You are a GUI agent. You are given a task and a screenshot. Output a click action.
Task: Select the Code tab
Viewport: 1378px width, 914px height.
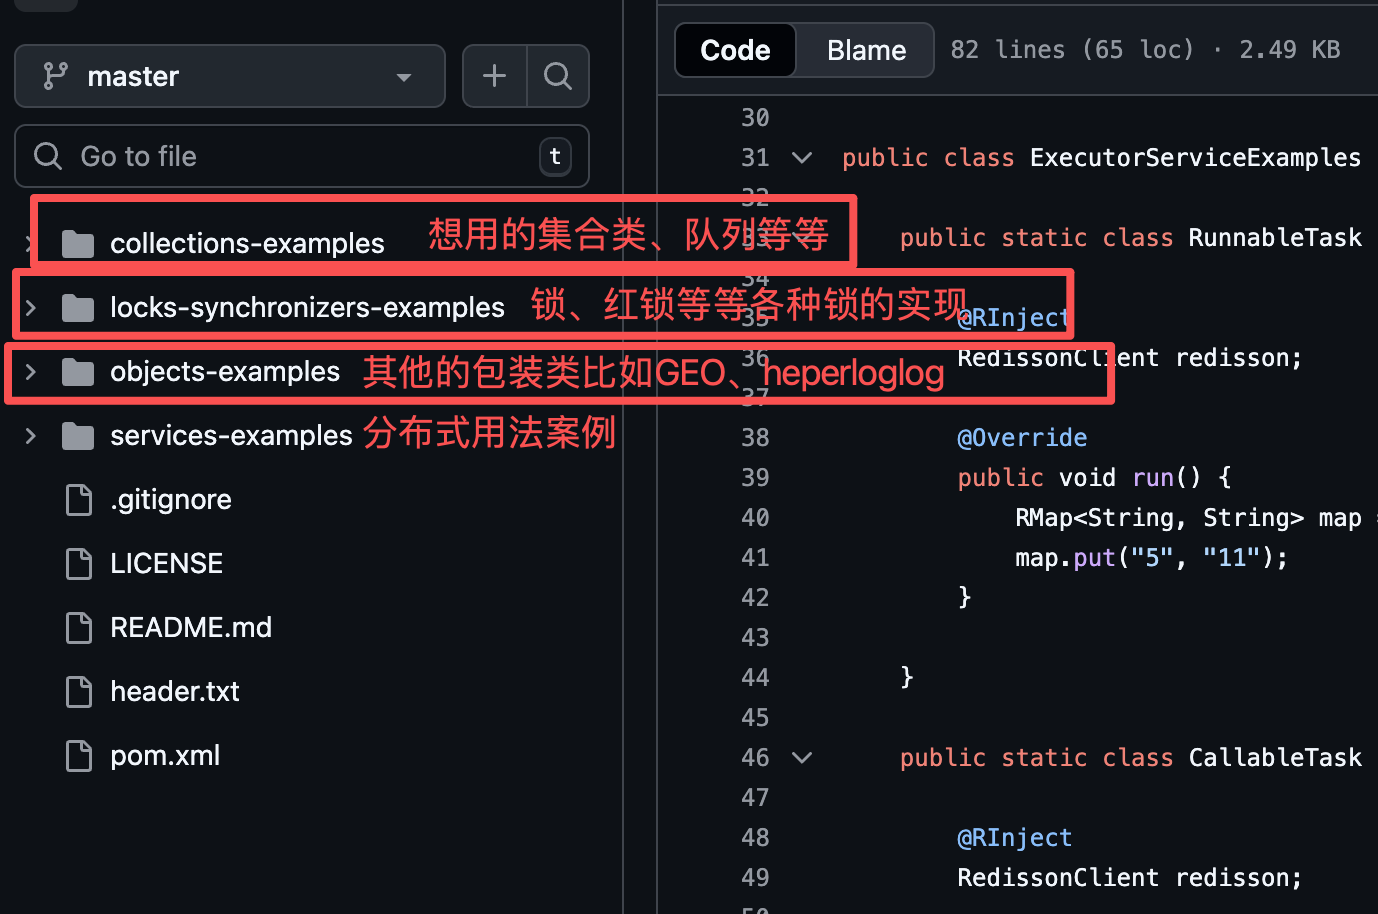click(735, 50)
